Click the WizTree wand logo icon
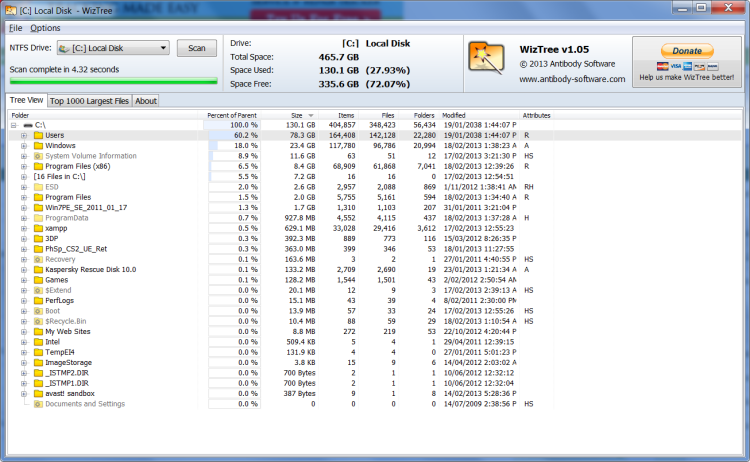 [x=486, y=58]
